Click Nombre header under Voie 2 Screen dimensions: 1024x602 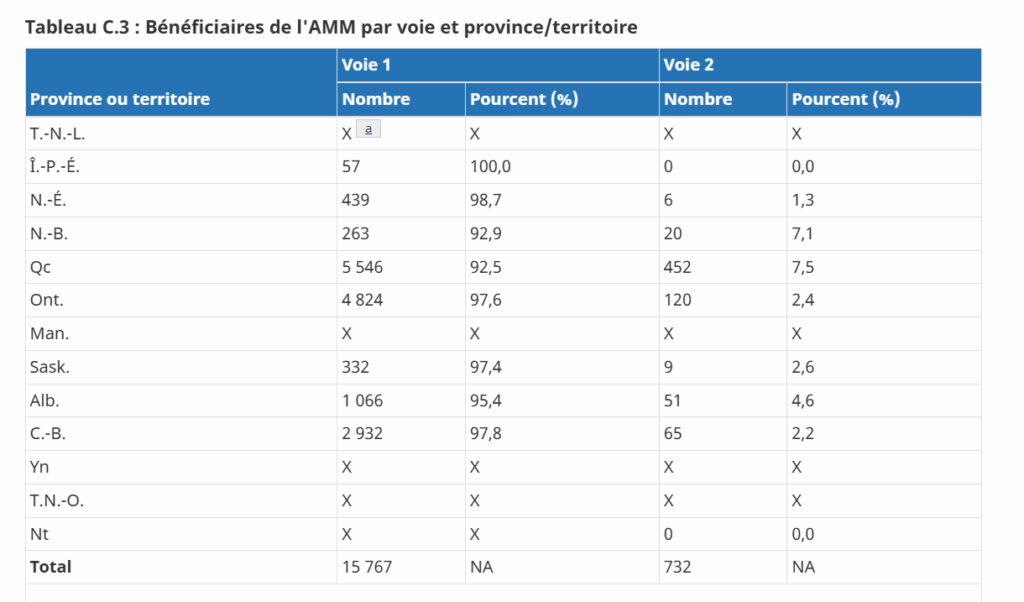click(x=698, y=99)
